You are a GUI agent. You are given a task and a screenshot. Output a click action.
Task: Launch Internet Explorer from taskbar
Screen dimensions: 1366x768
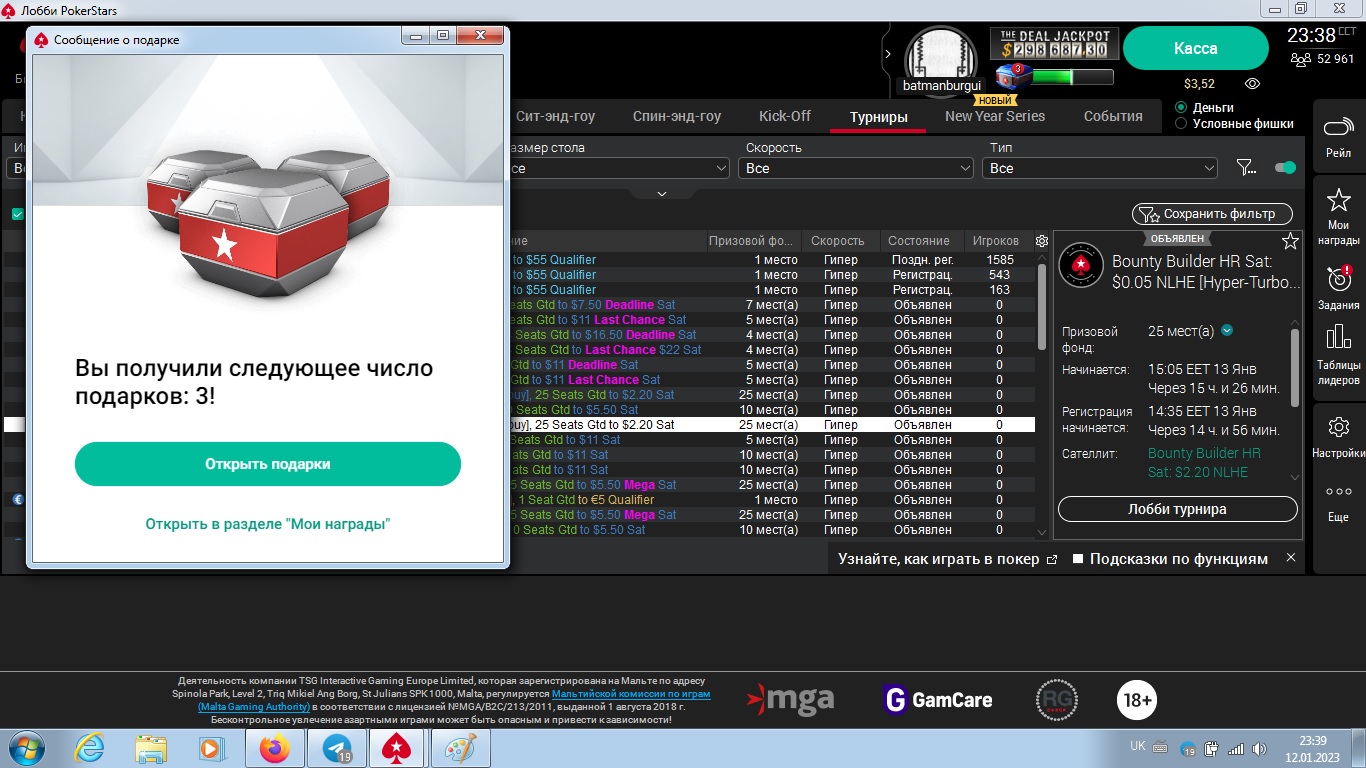(90, 748)
